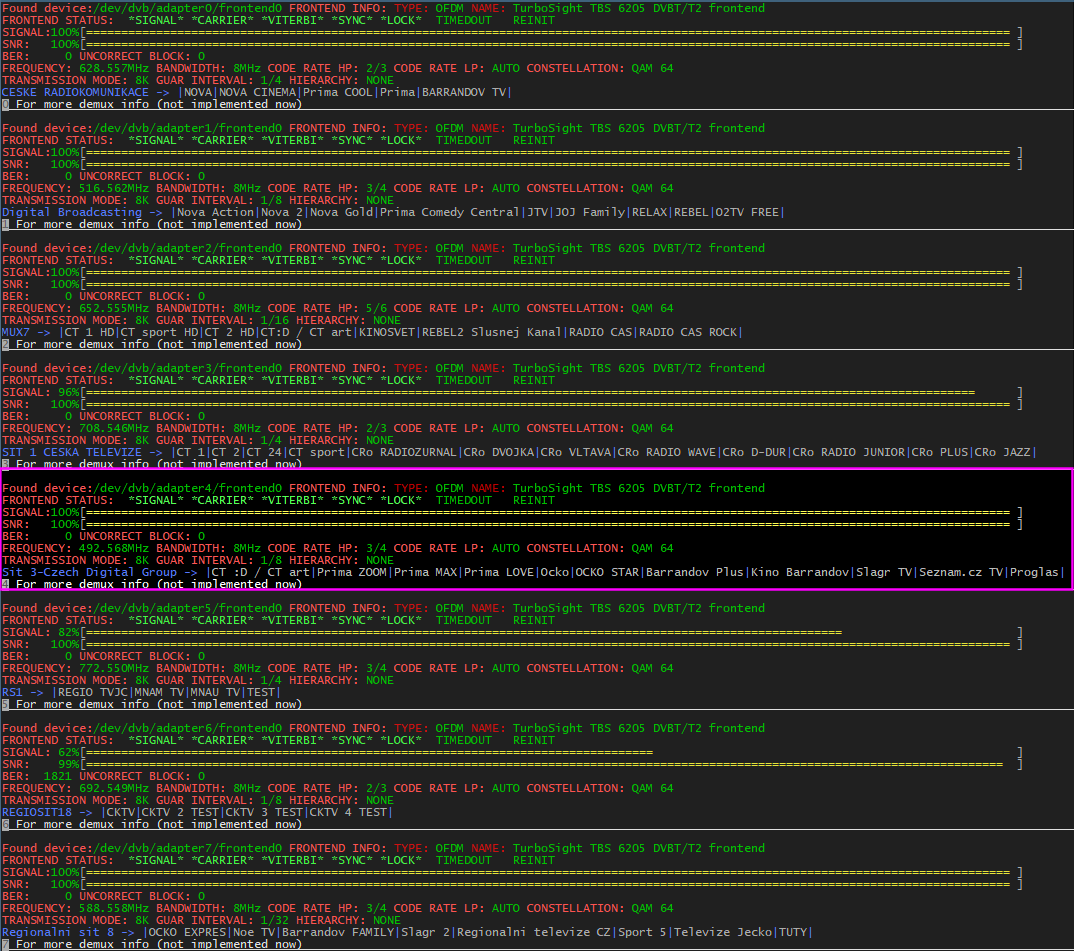Click the Prima LOVE channel
This screenshot has width=1074, height=951.
[x=499, y=572]
